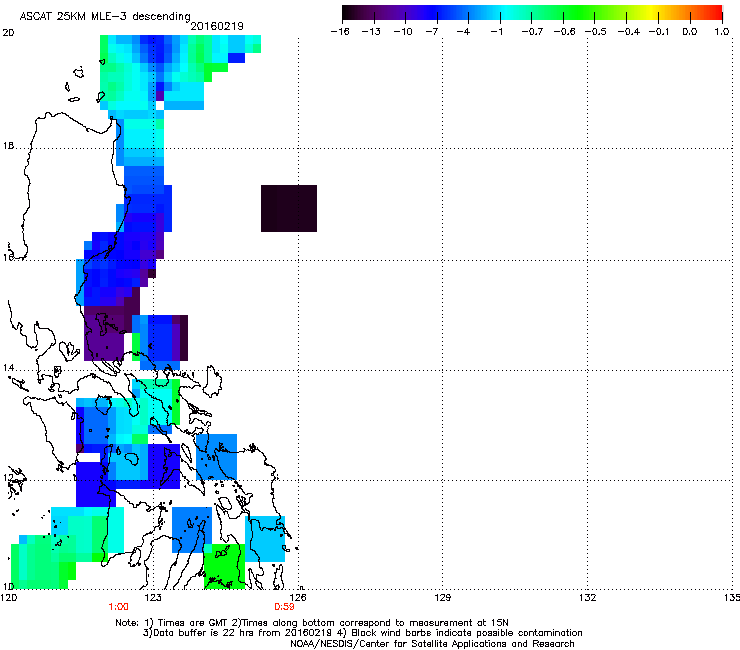Click the 1.0 label on the color scale
This screenshot has height=650, width=740.
pyautogui.click(x=722, y=32)
